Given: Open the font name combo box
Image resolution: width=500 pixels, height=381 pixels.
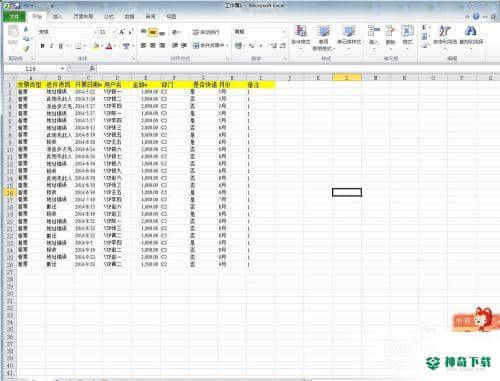Looking at the screenshot, I should click(x=67, y=32).
